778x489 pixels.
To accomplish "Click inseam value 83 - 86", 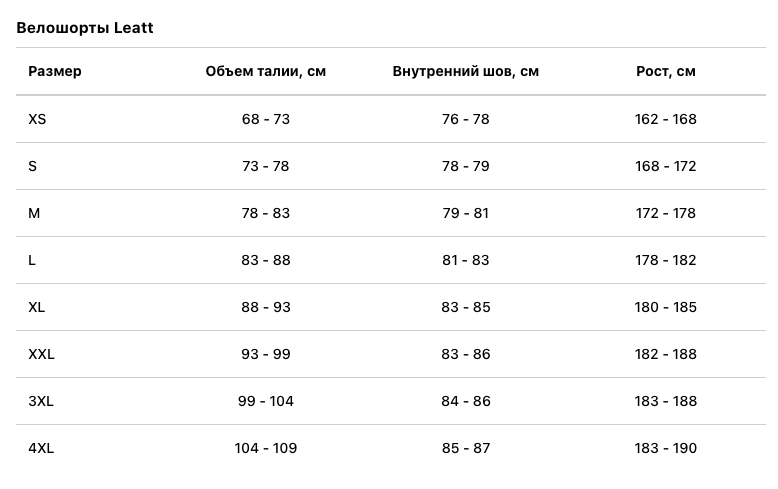I will [x=466, y=354].
